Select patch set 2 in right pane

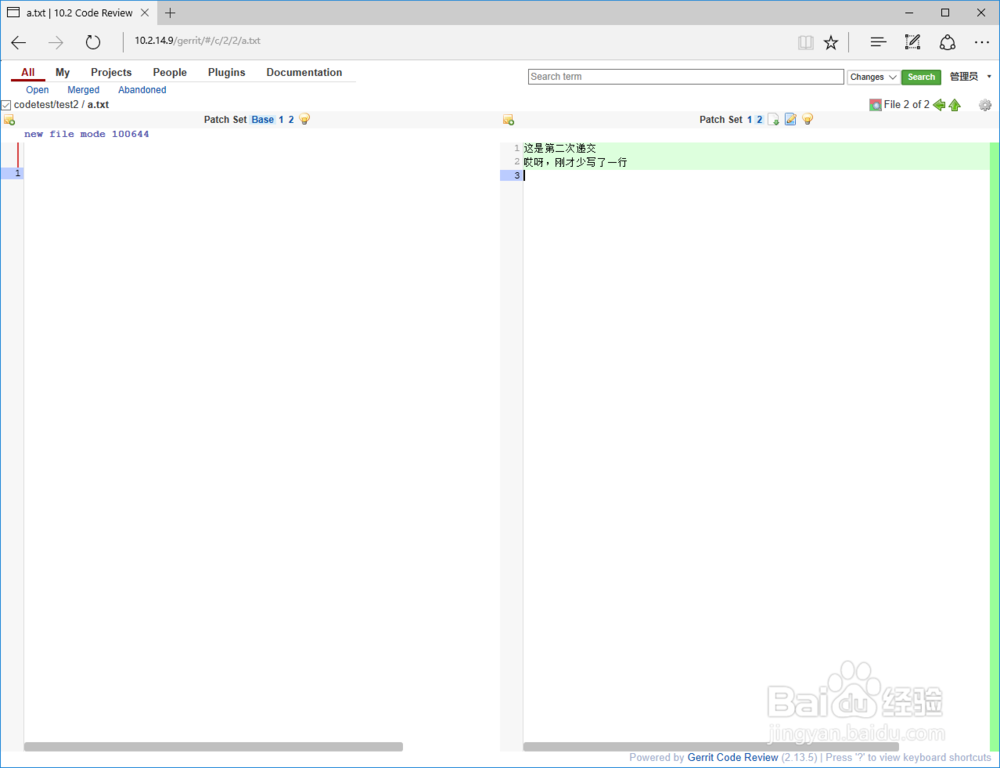pos(760,119)
